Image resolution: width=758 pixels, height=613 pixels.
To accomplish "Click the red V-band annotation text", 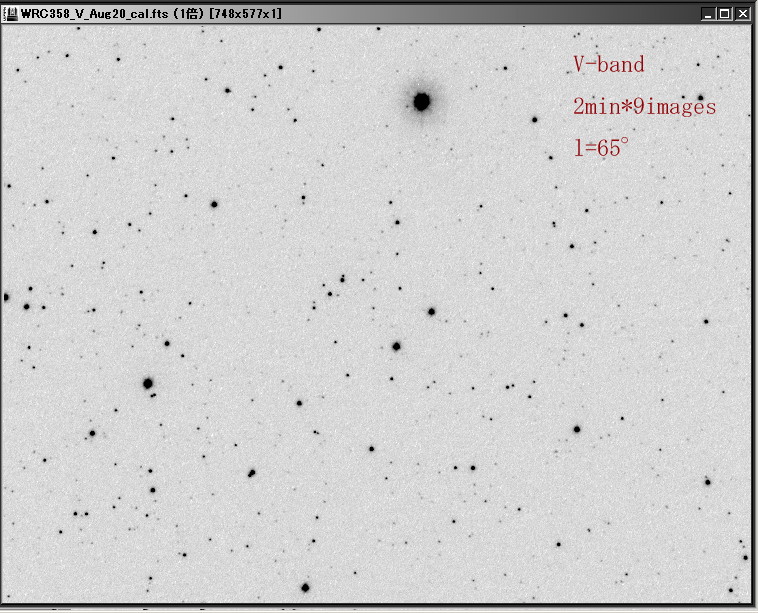I will [609, 64].
